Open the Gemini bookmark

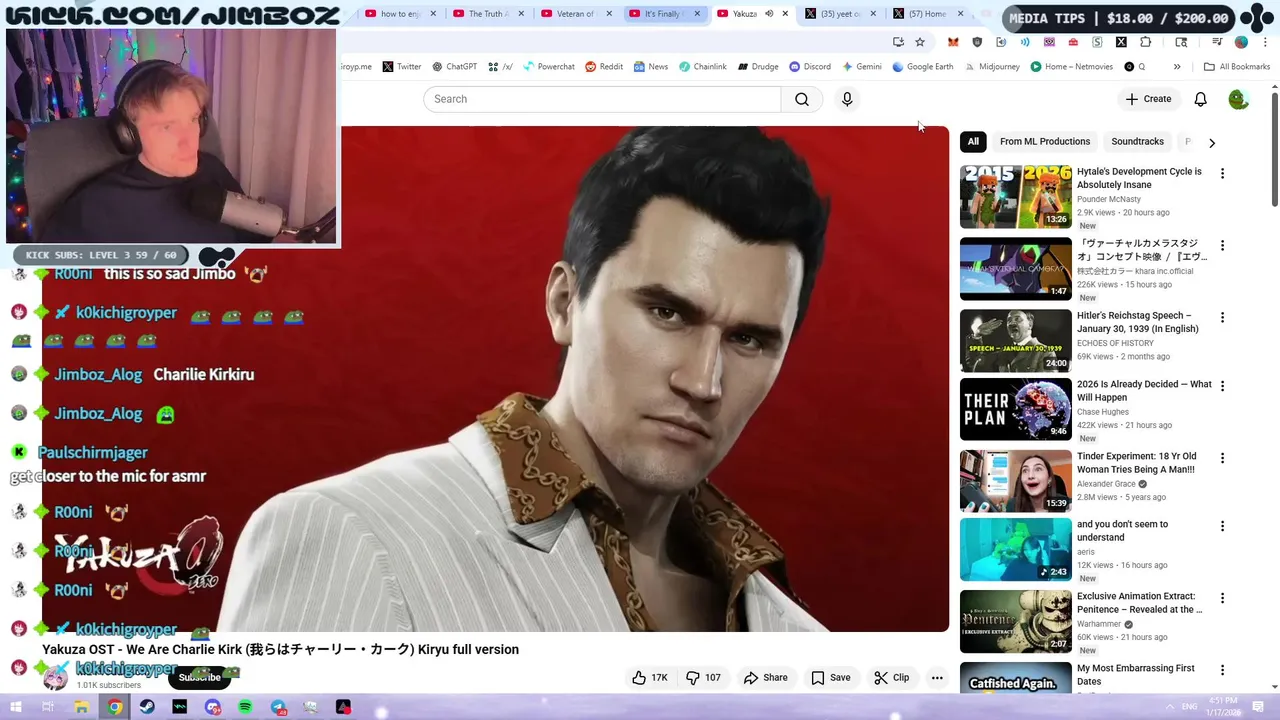[862, 67]
